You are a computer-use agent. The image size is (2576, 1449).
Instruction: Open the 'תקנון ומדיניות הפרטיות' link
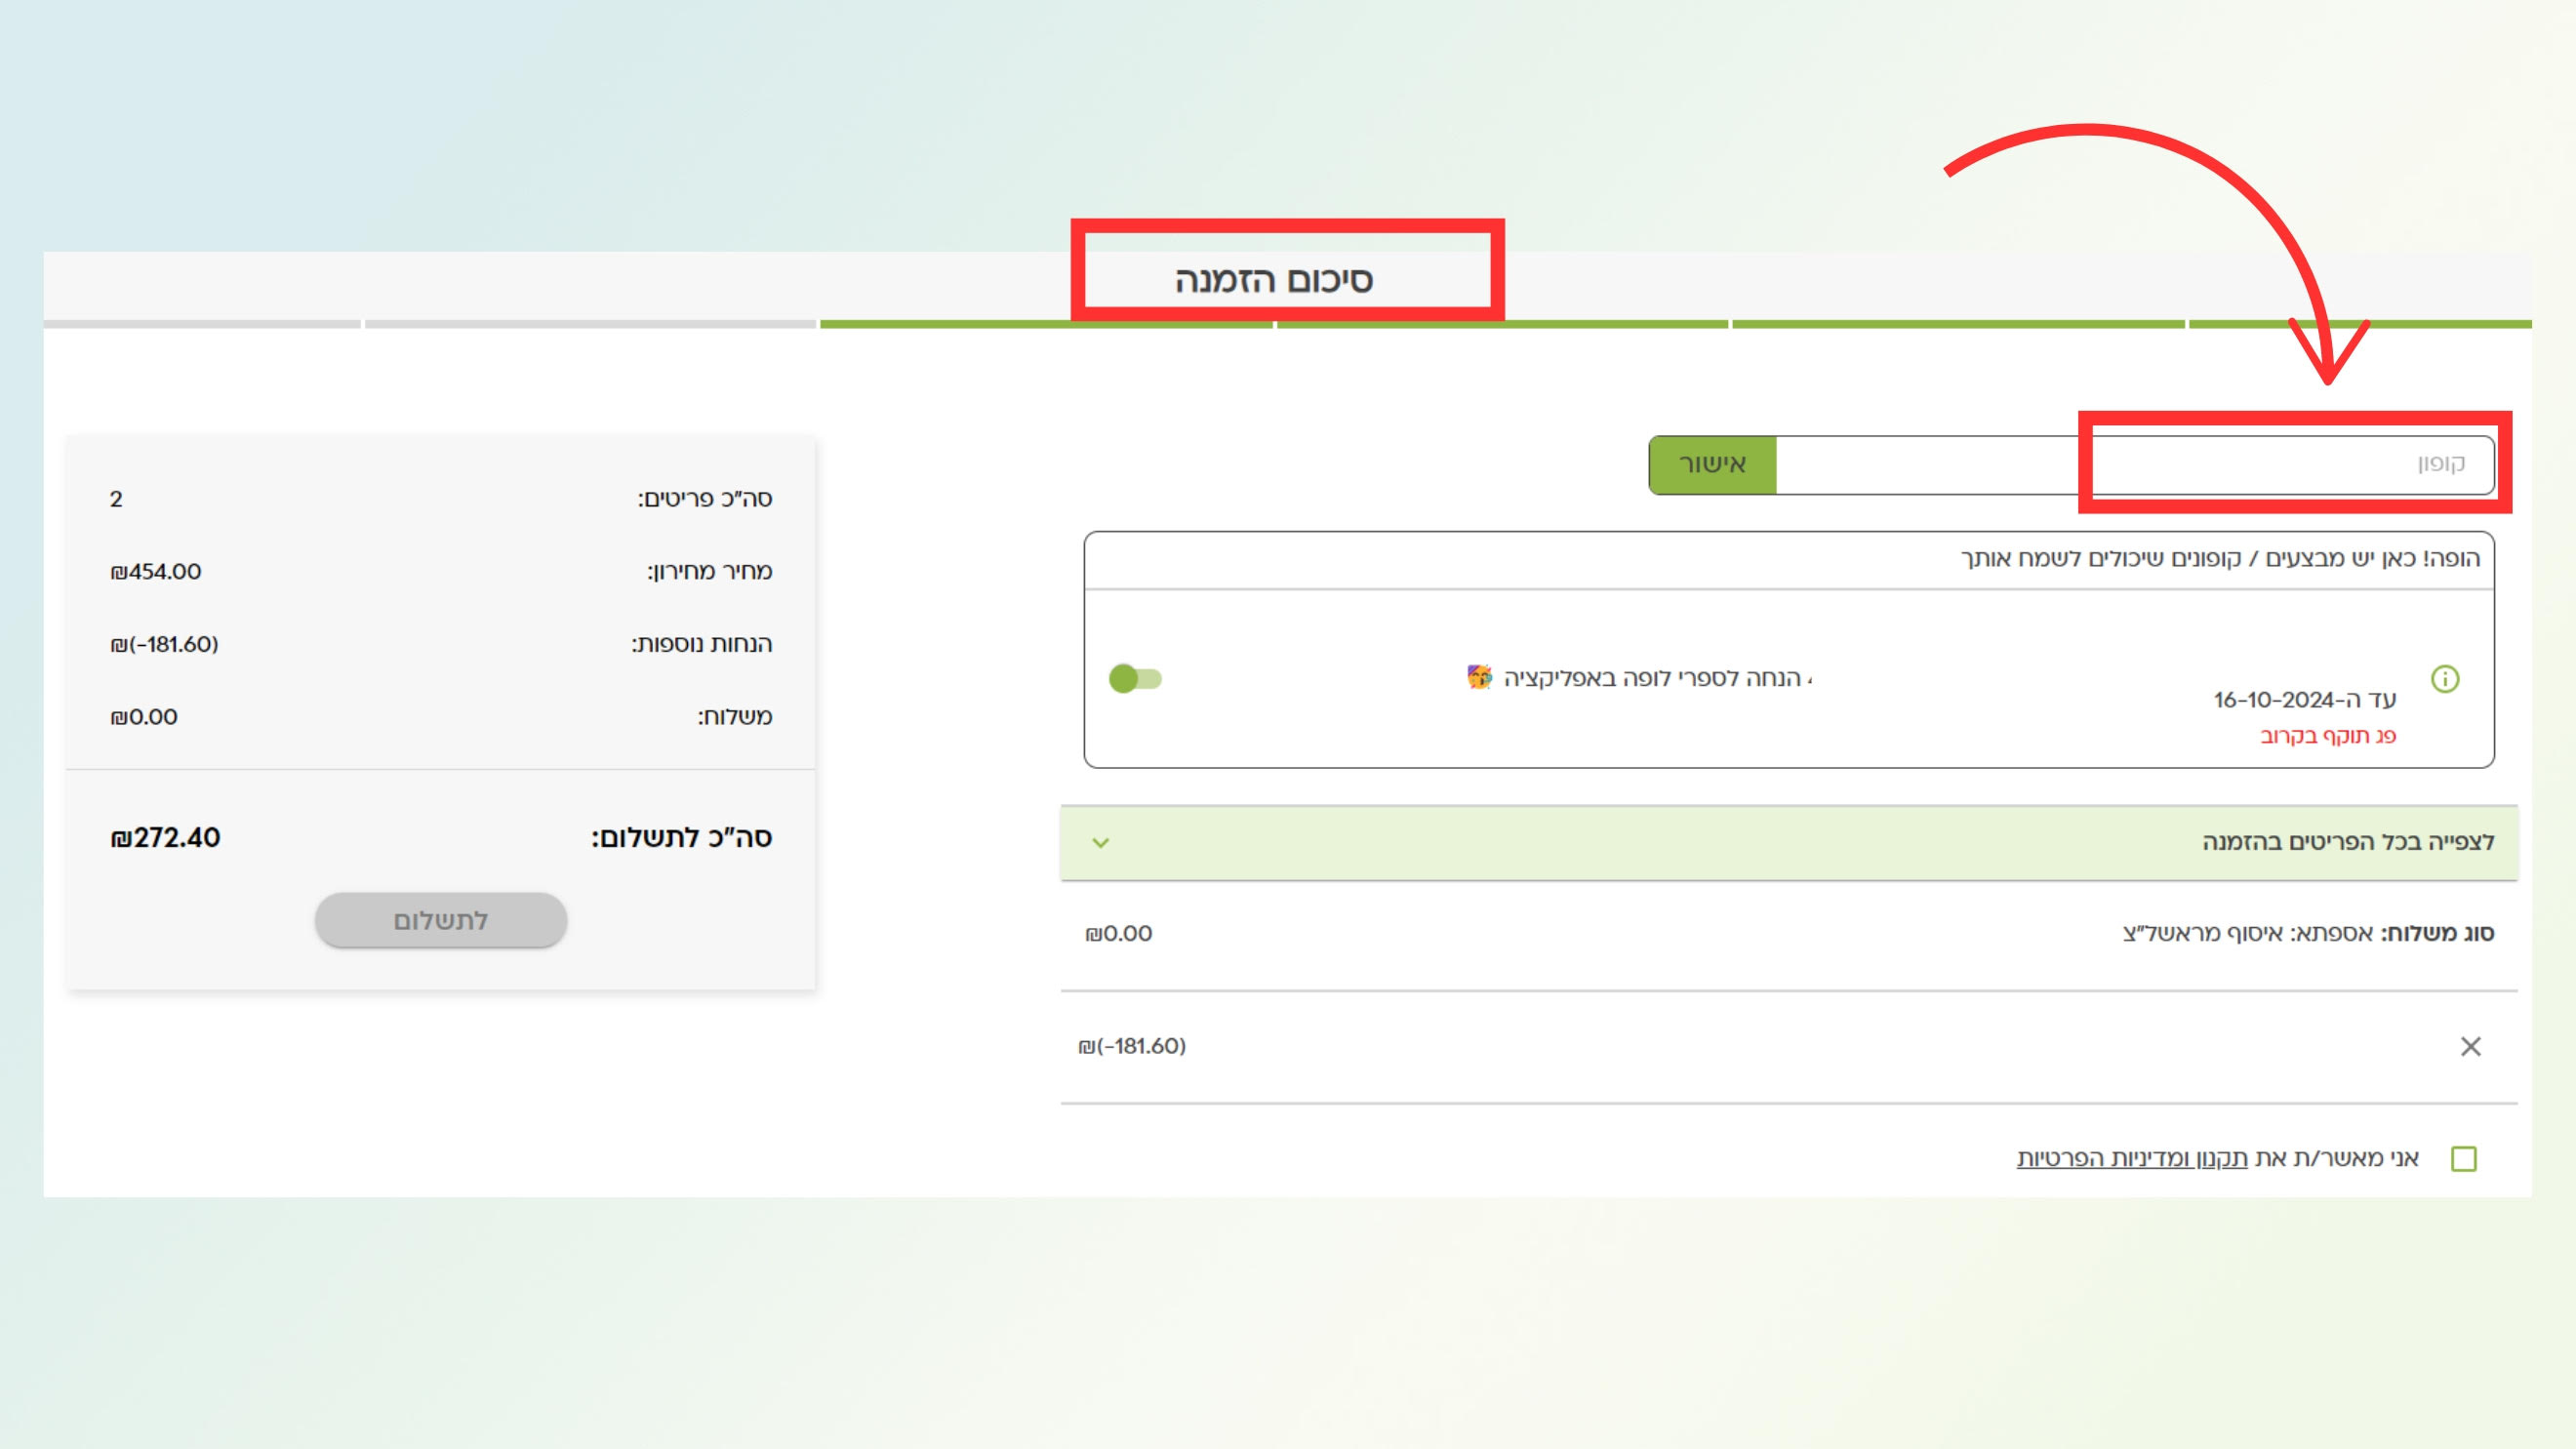click(x=2131, y=1158)
